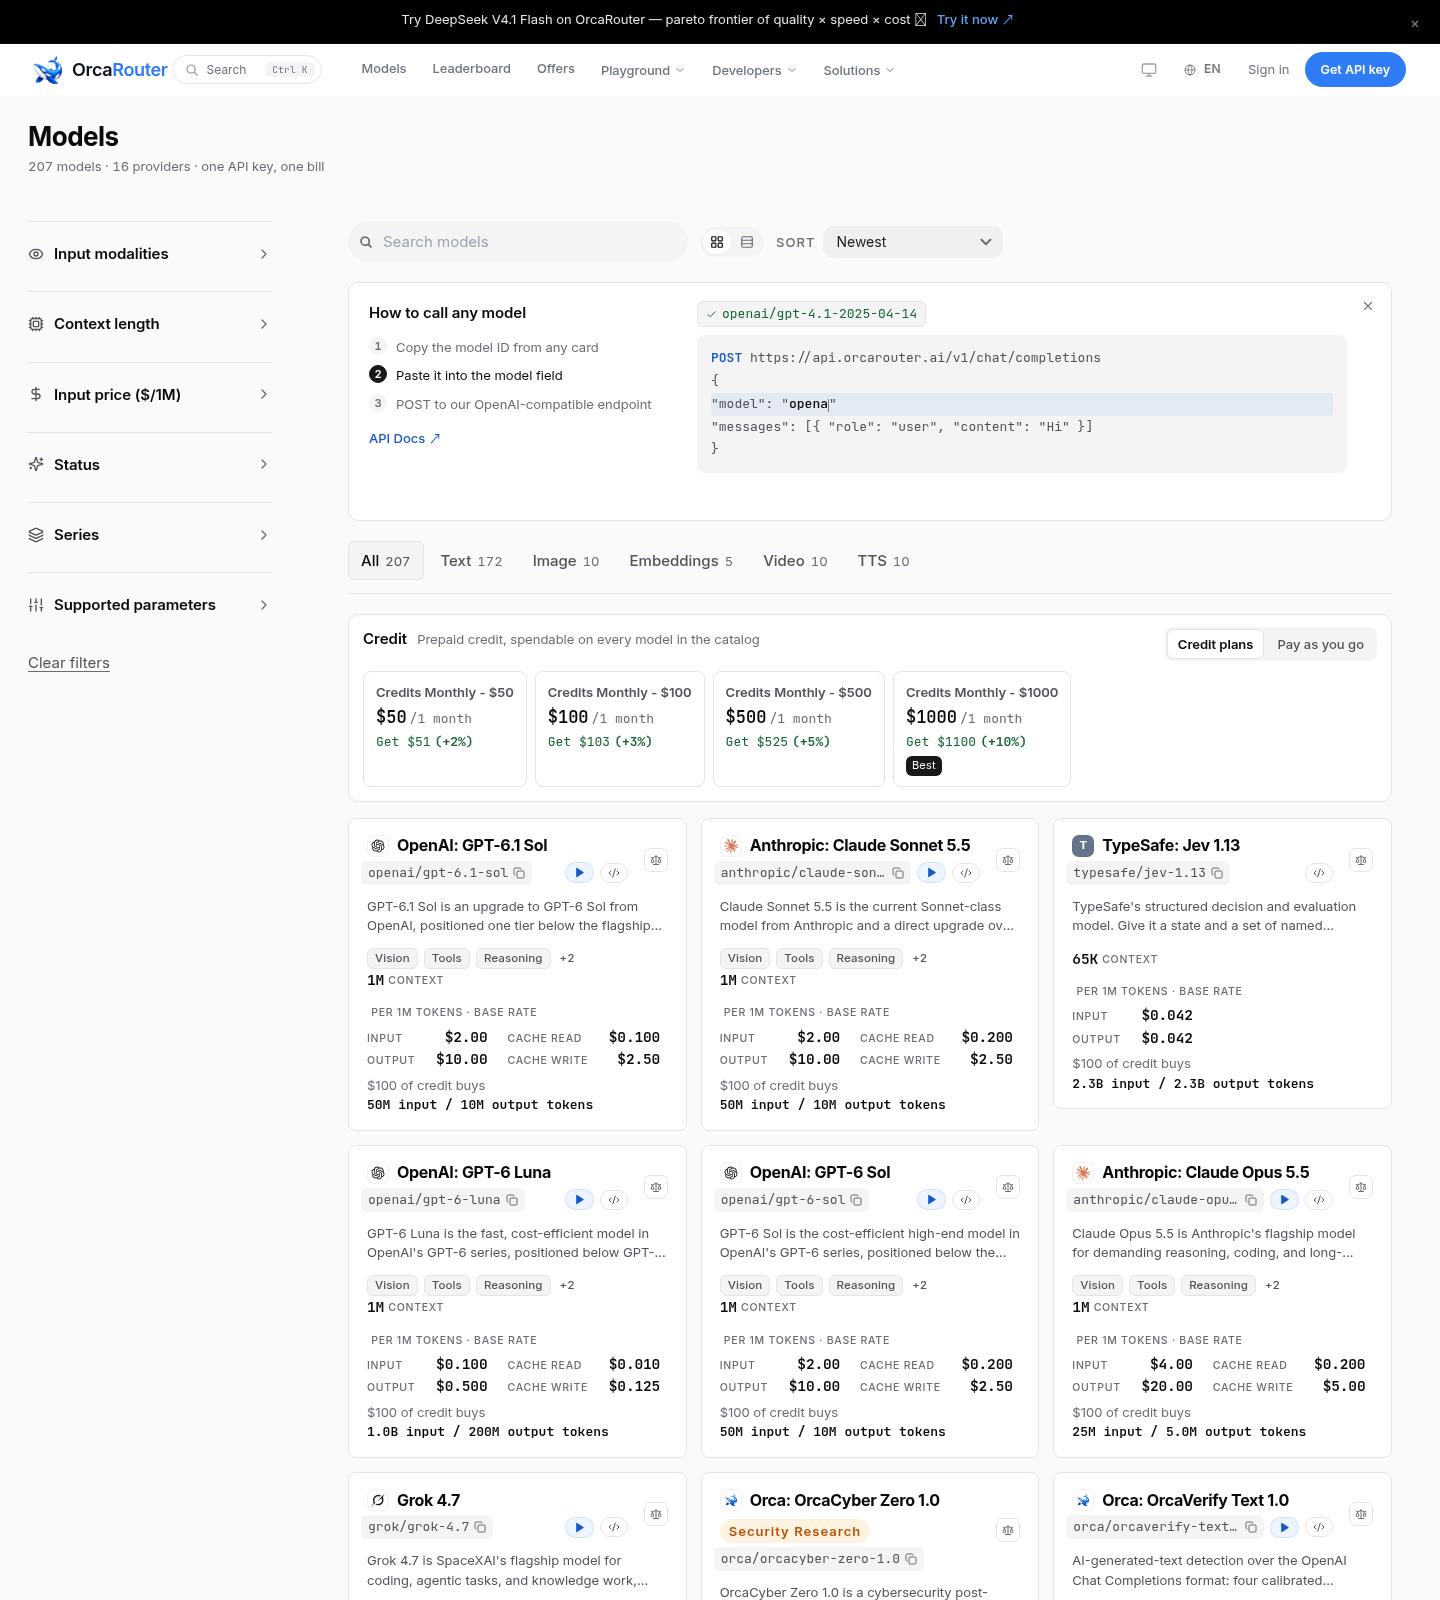Viewport: 1440px width, 1600px height.
Task: Copy the openai/gpt-6-luna model ID
Action: pos(512,1200)
